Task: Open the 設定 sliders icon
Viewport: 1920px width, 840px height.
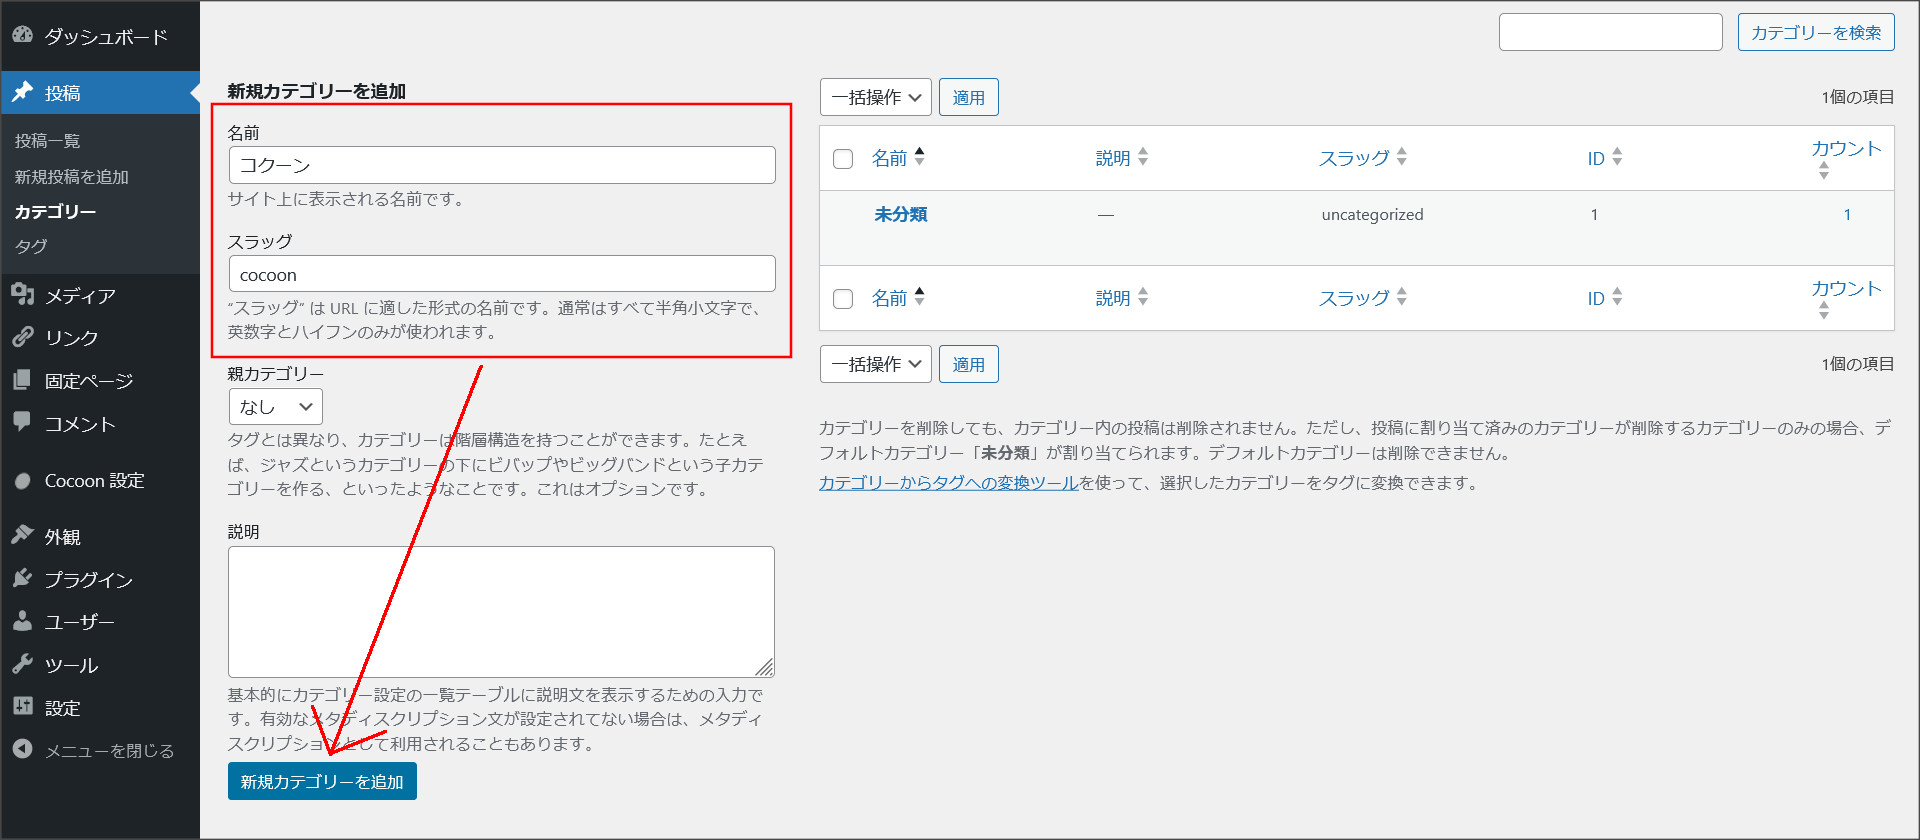Action: coord(22,706)
